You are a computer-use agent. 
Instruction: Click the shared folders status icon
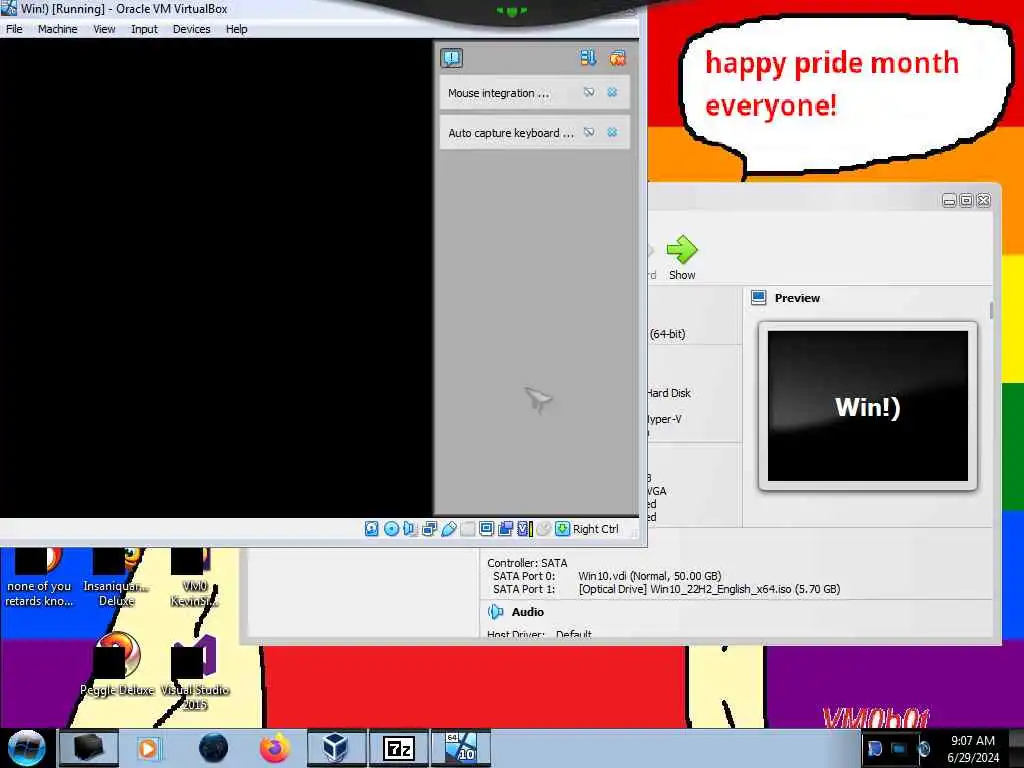point(467,529)
